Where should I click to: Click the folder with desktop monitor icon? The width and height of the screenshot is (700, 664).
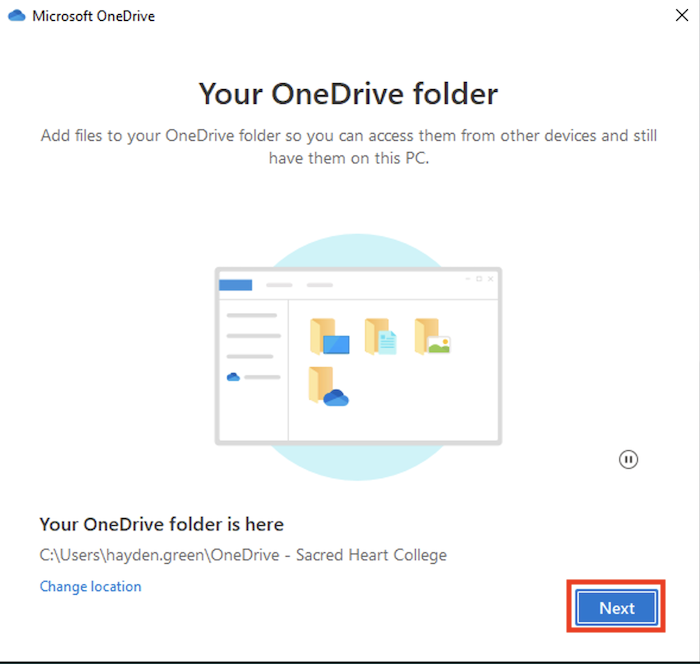pyautogui.click(x=329, y=337)
